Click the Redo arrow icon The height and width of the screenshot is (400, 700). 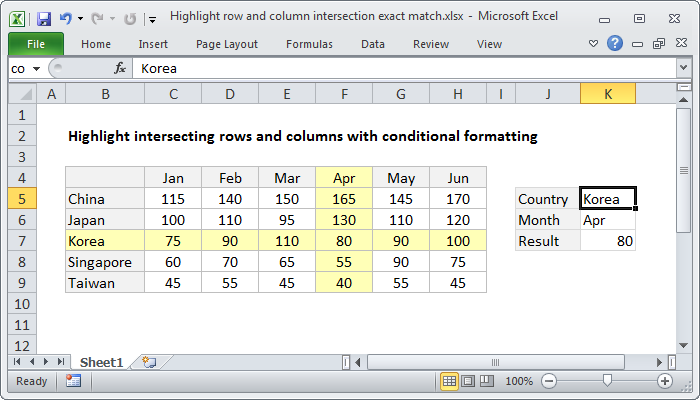click(x=97, y=19)
